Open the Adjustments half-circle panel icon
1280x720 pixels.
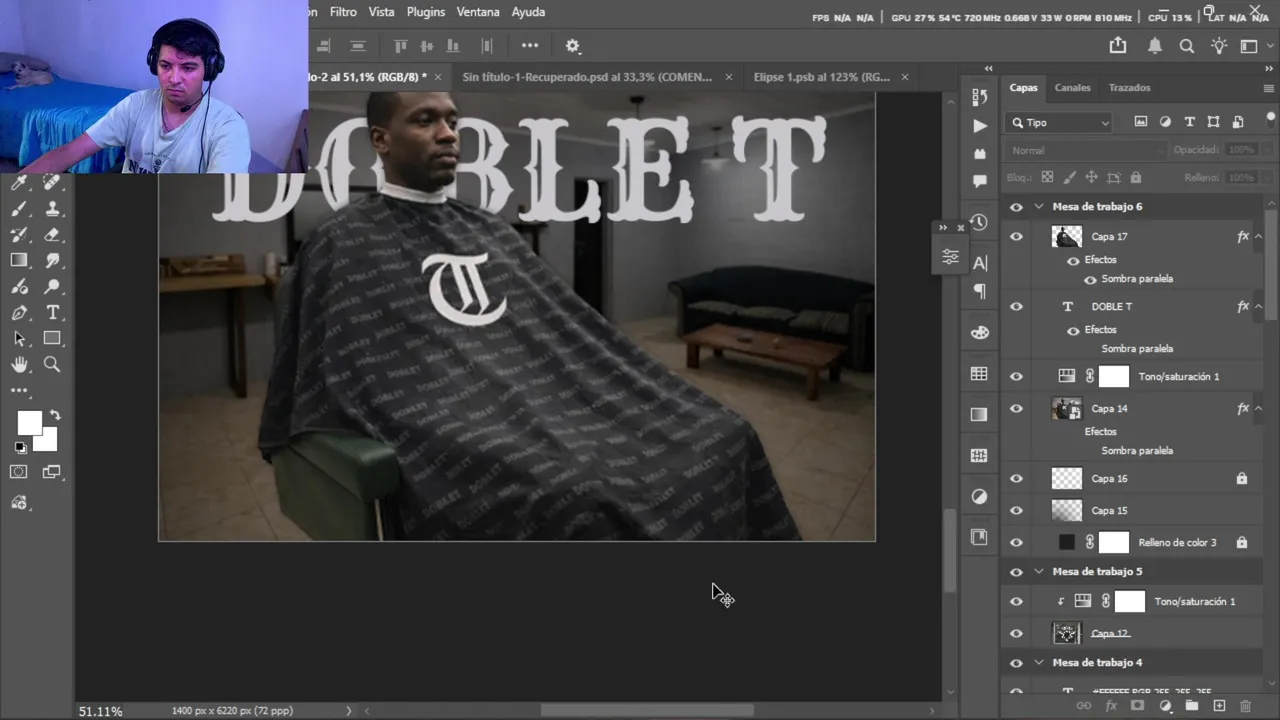979,497
